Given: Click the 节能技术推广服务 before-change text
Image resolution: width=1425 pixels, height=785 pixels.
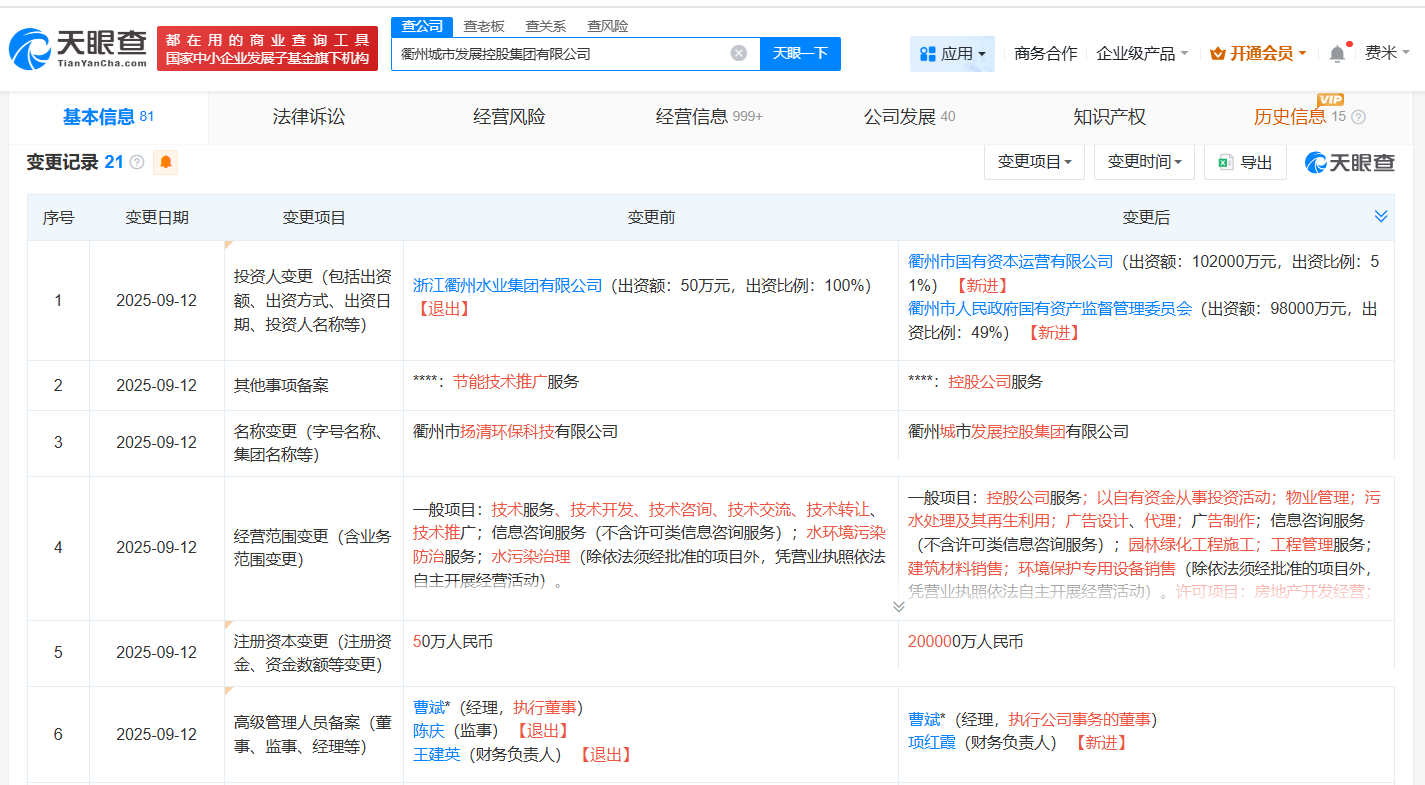Looking at the screenshot, I should point(516,382).
